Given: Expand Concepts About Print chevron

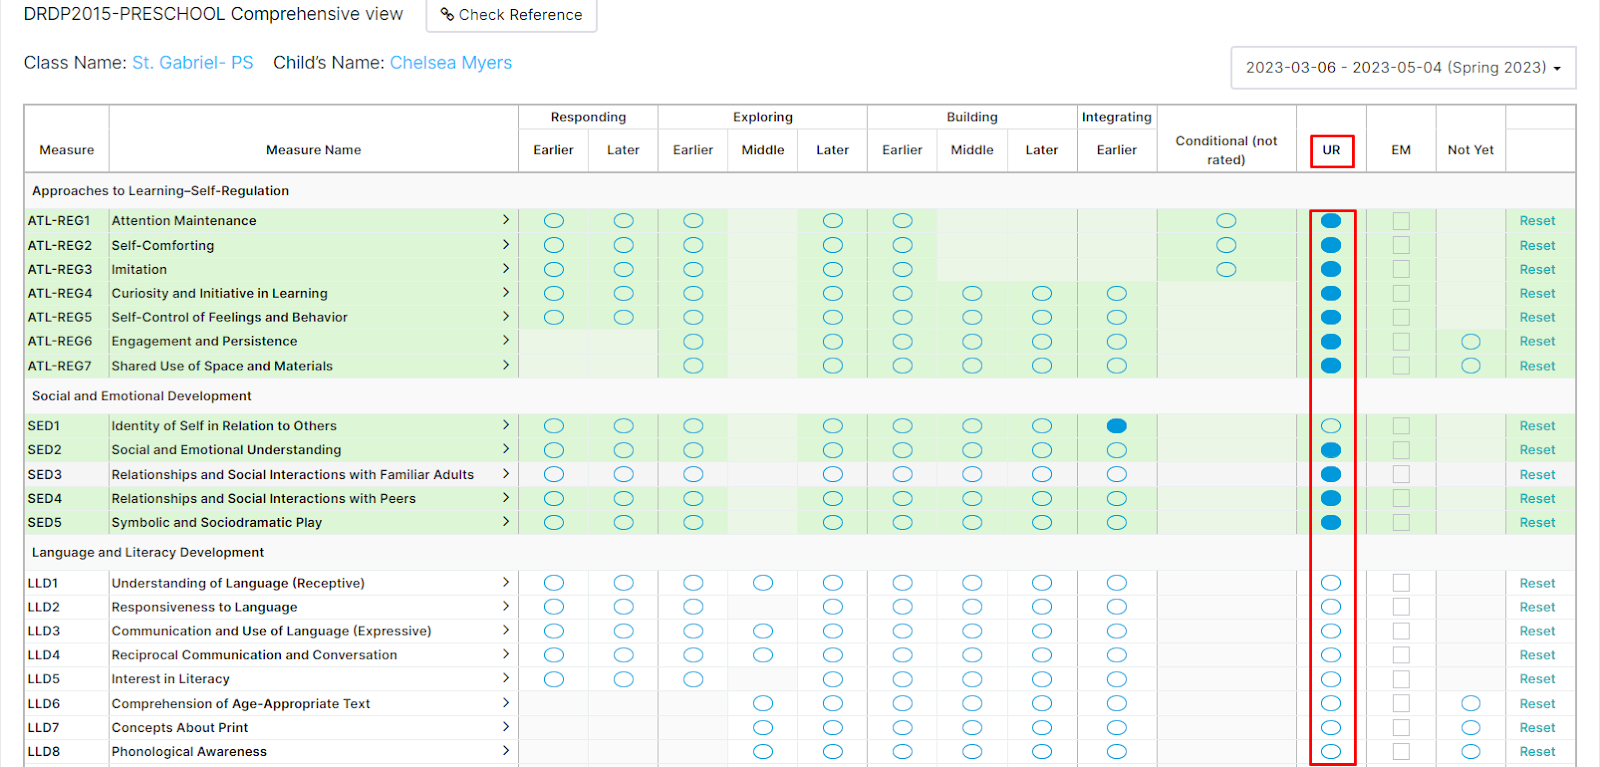Looking at the screenshot, I should pyautogui.click(x=505, y=727).
